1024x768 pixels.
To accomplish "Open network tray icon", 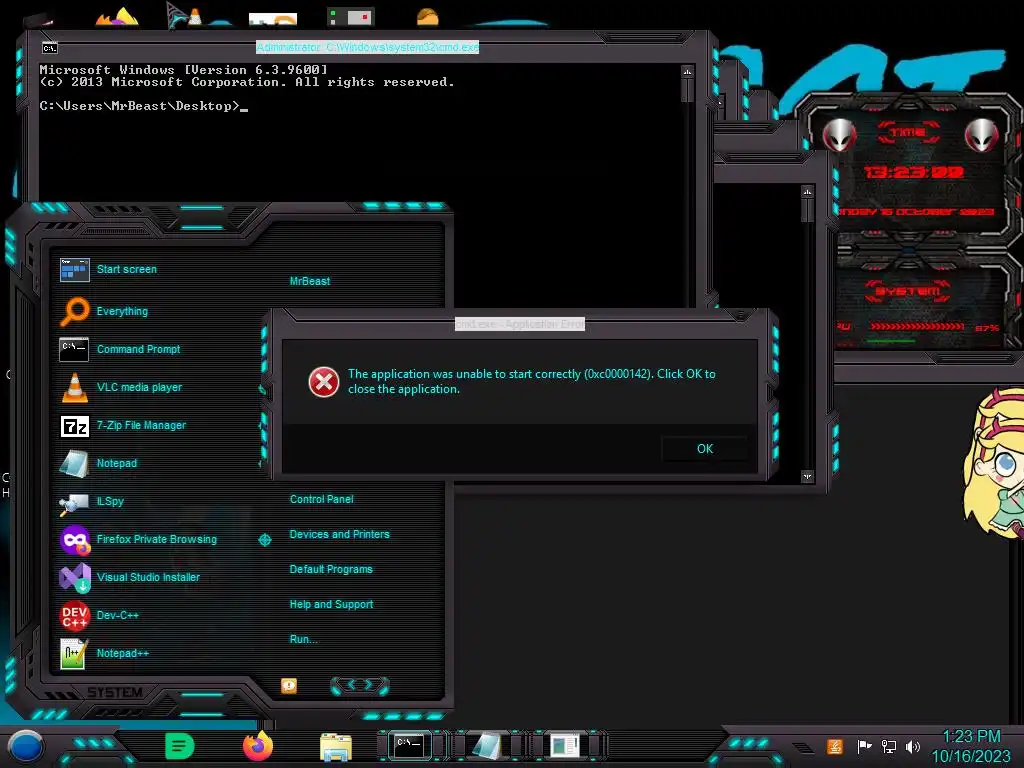I will (x=888, y=746).
